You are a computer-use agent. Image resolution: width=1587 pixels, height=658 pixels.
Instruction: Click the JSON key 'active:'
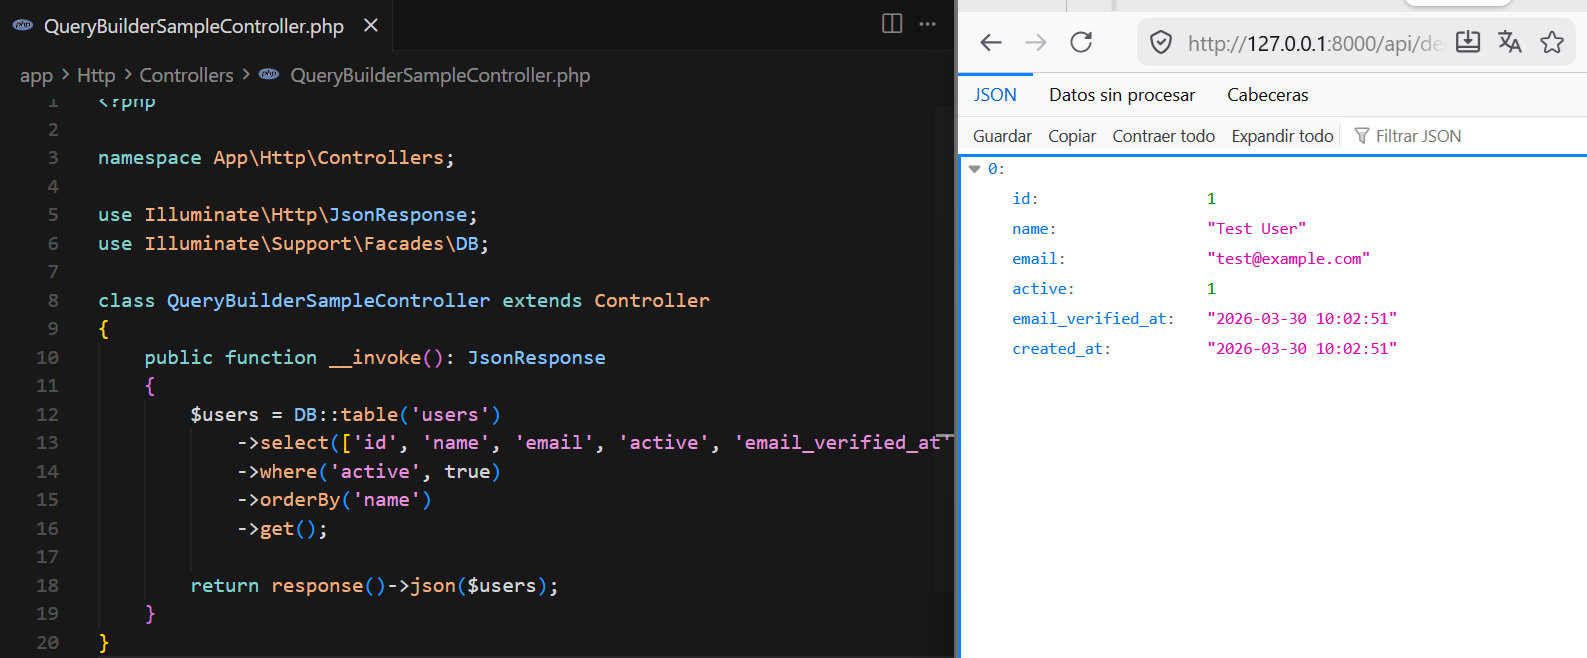tap(1043, 289)
